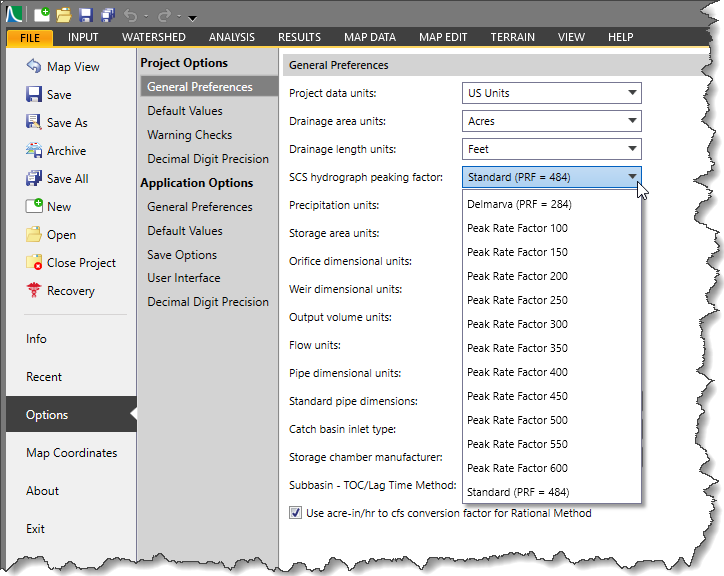Open the Drainage length units dropdown
Screen dimensions: 724x576
pyautogui.click(x=551, y=149)
